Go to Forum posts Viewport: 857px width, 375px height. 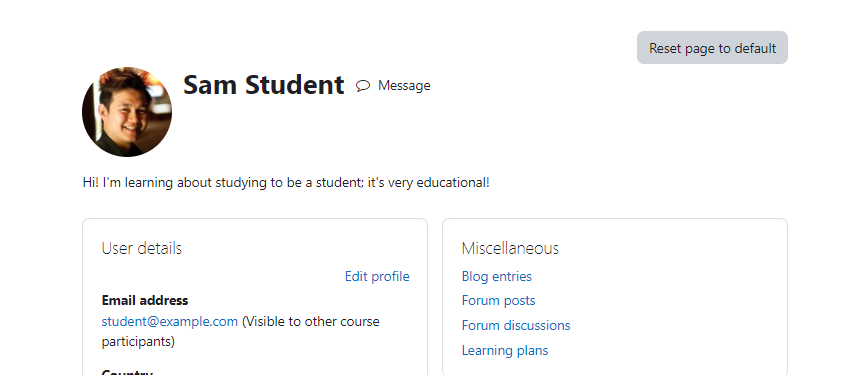[498, 301]
